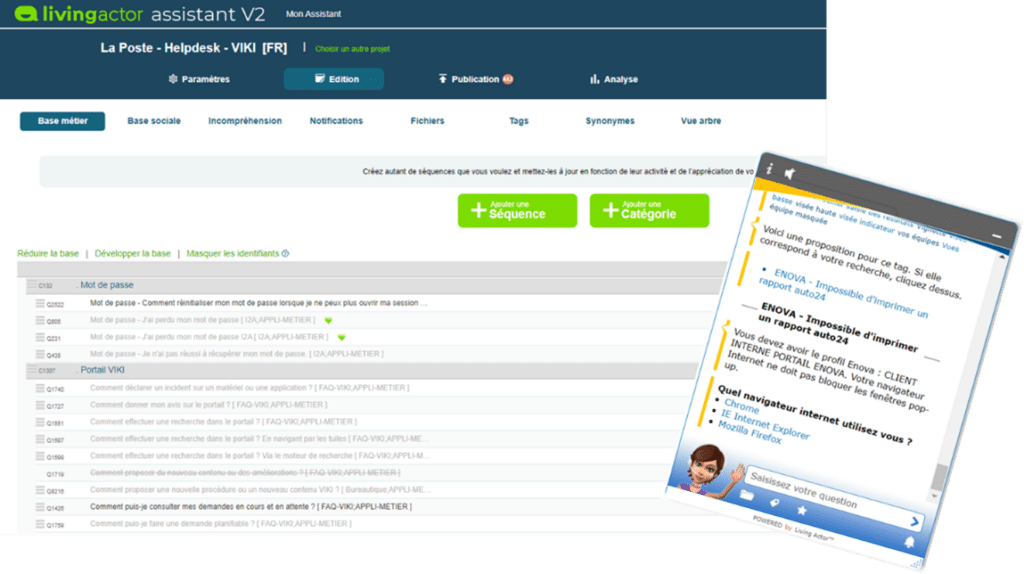This screenshot has height=574, width=1024.
Task: Click handle of faire une demande planifiable row
Action: tap(40, 524)
